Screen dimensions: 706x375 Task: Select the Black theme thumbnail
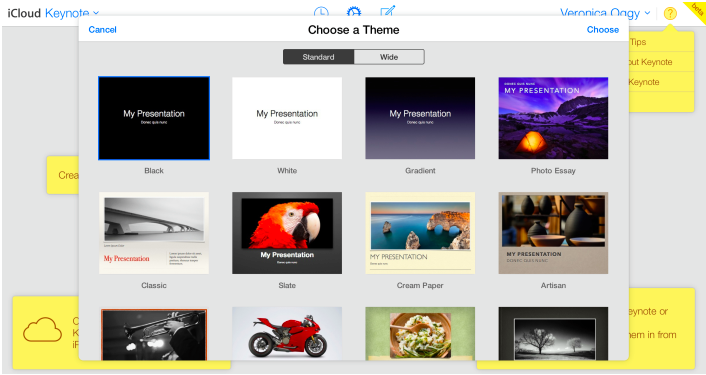(154, 118)
